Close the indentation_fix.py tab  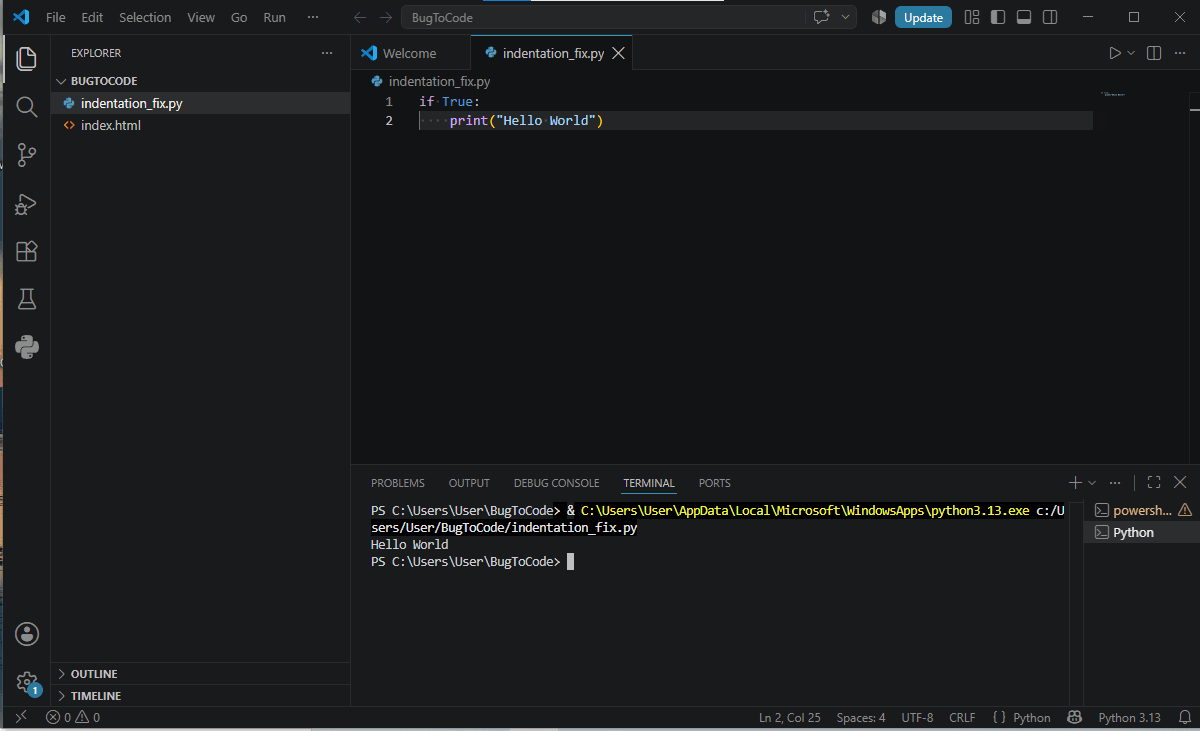619,54
